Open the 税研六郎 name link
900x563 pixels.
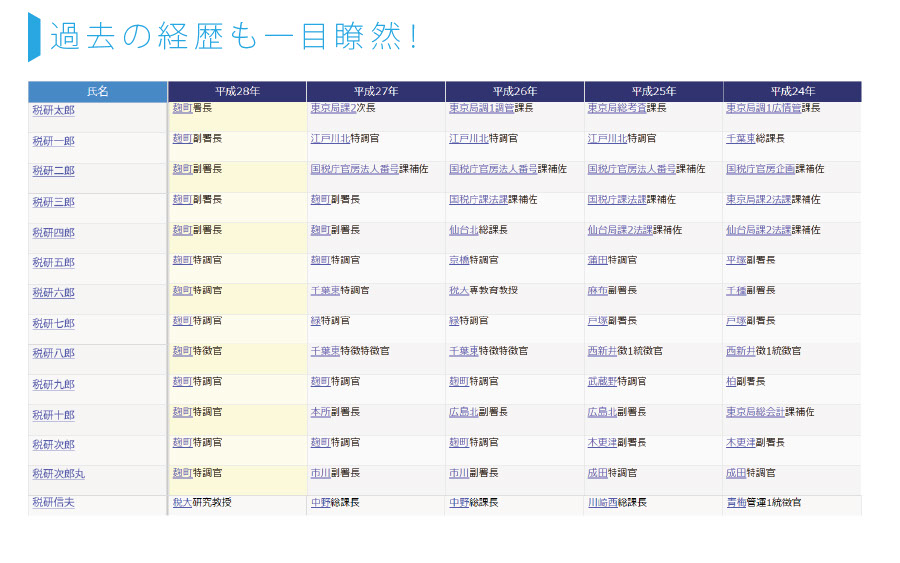coord(53,293)
